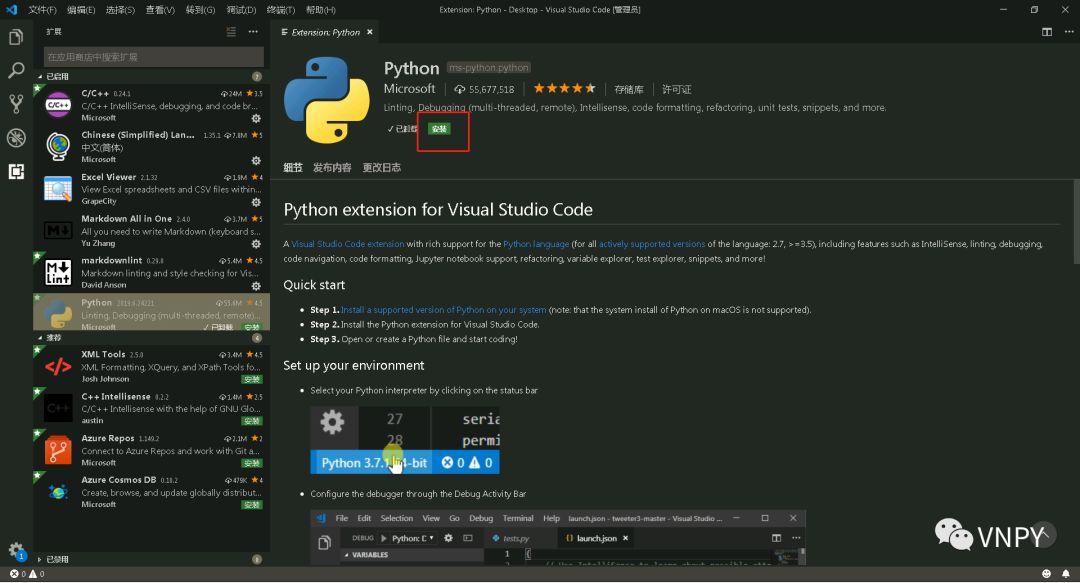Switch to the 更改日志 tab

click(x=381, y=168)
